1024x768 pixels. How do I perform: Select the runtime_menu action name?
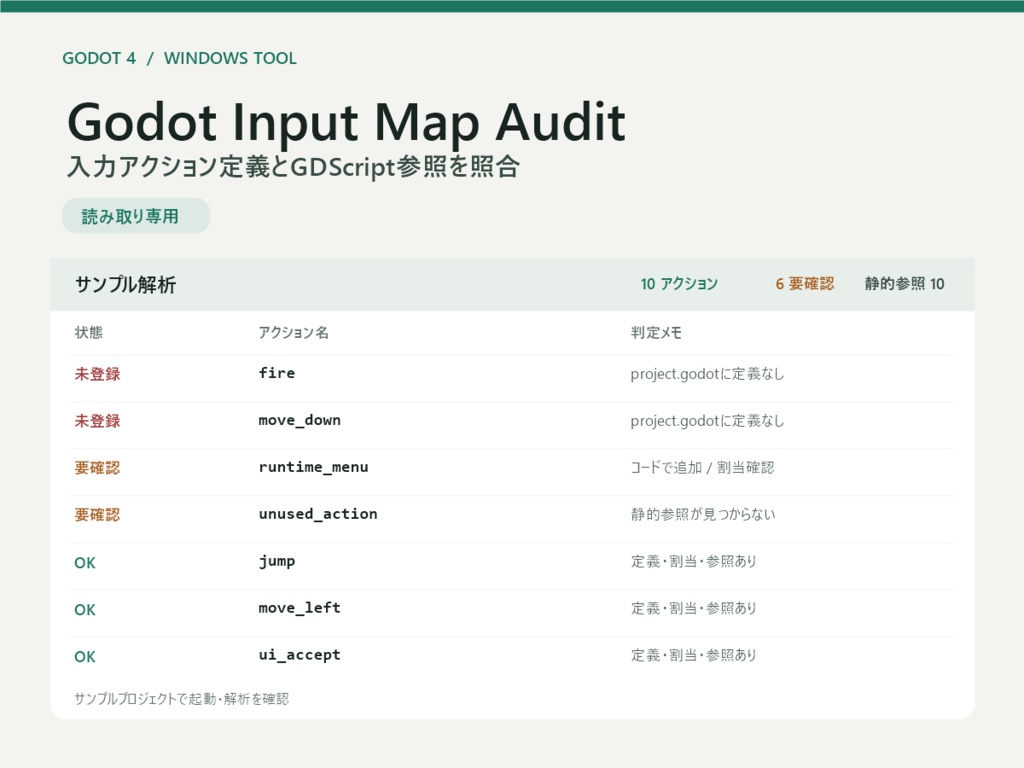coord(313,467)
